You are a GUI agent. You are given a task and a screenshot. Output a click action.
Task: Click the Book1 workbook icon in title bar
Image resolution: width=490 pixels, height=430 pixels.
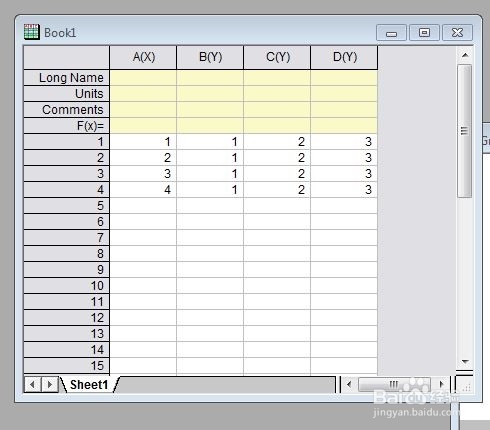point(32,32)
